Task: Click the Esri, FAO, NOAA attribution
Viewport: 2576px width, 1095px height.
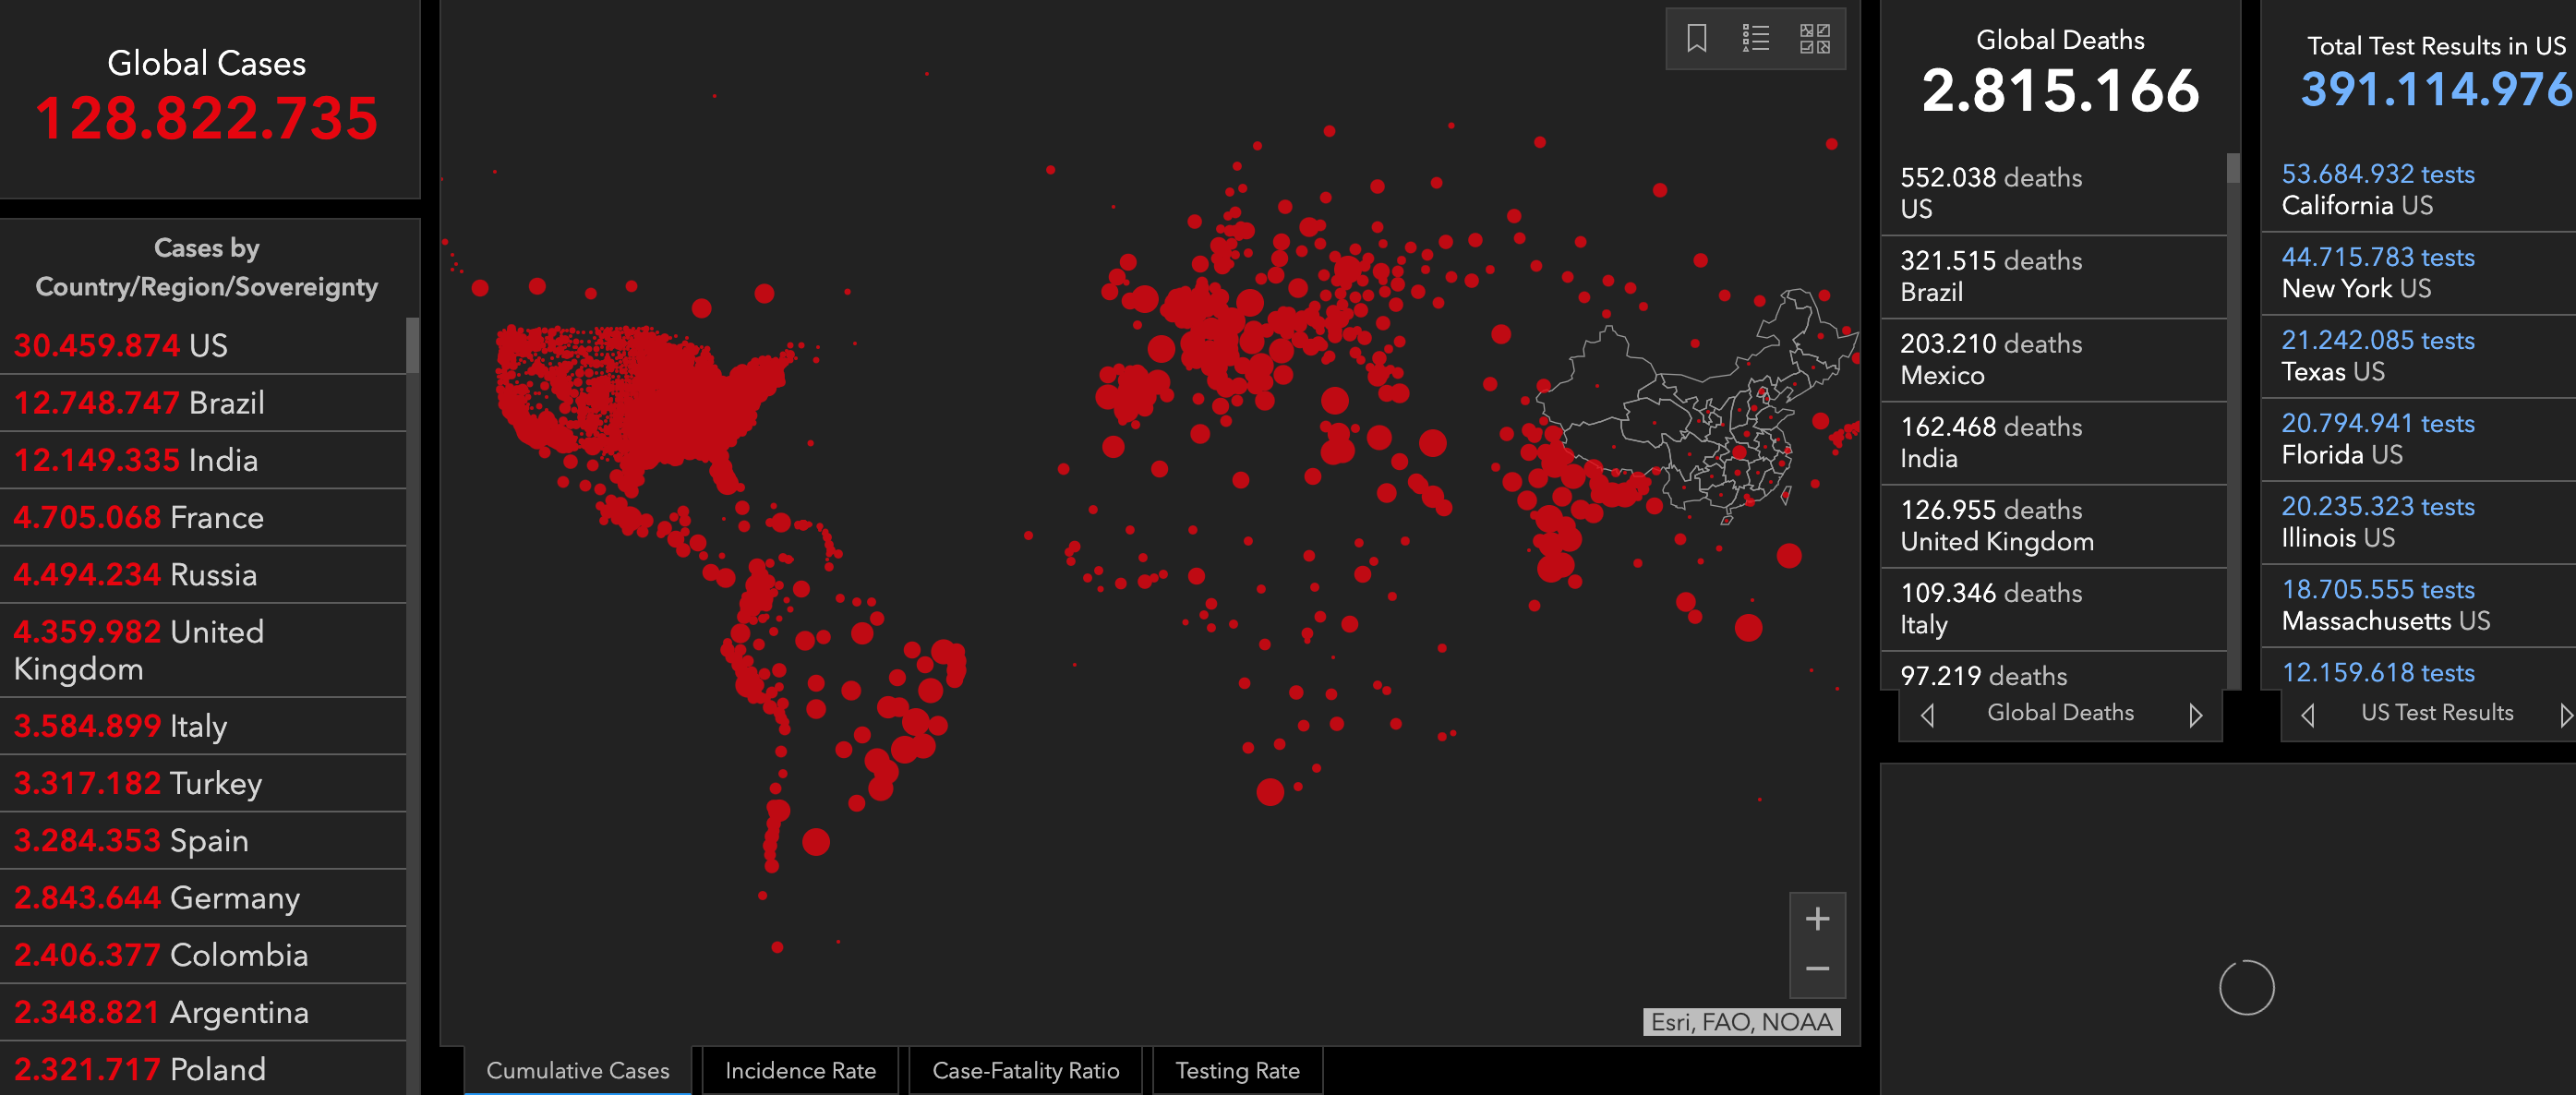Action: coord(1741,1022)
